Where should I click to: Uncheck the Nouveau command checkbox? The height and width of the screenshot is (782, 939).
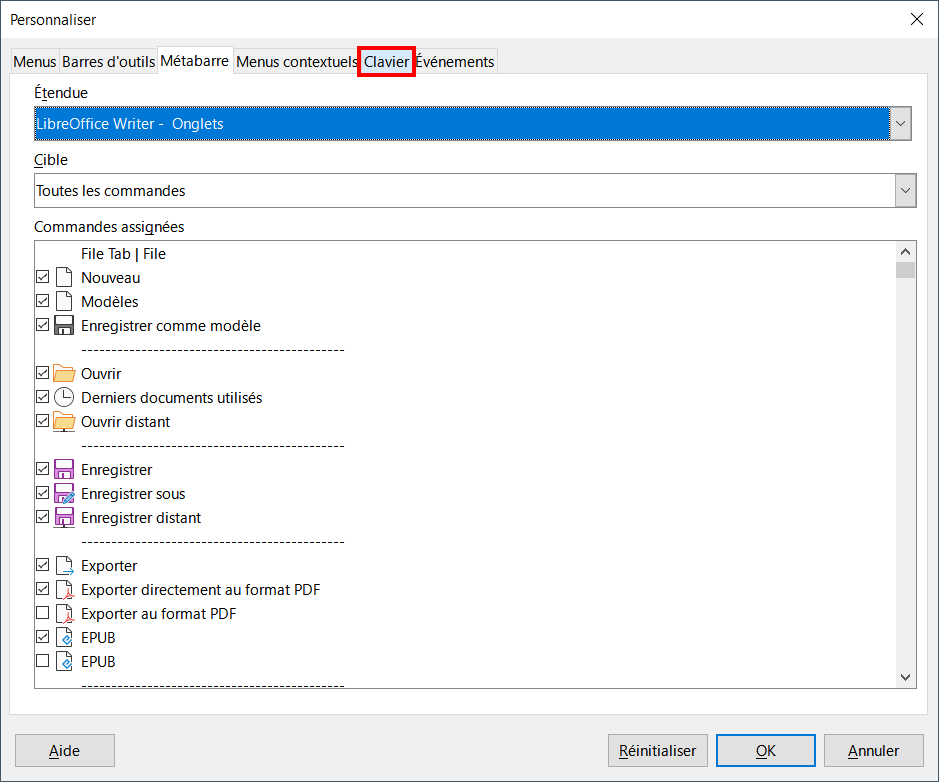tap(43, 277)
